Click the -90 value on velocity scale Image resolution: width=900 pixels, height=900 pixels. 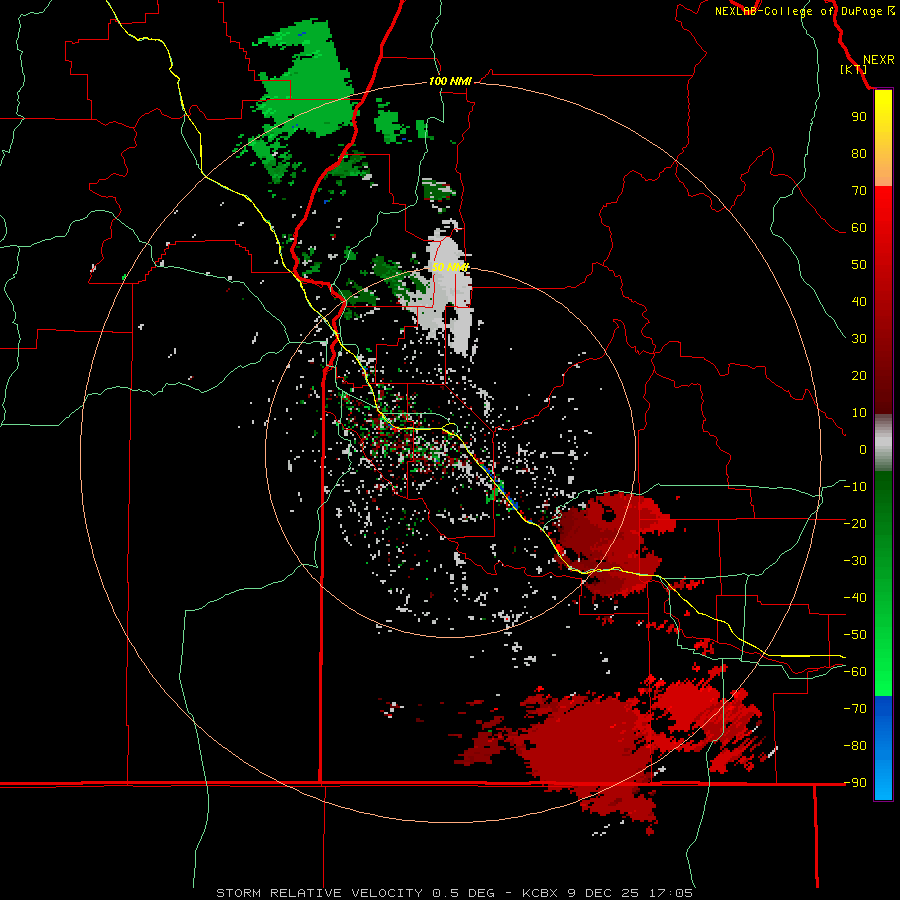(855, 782)
